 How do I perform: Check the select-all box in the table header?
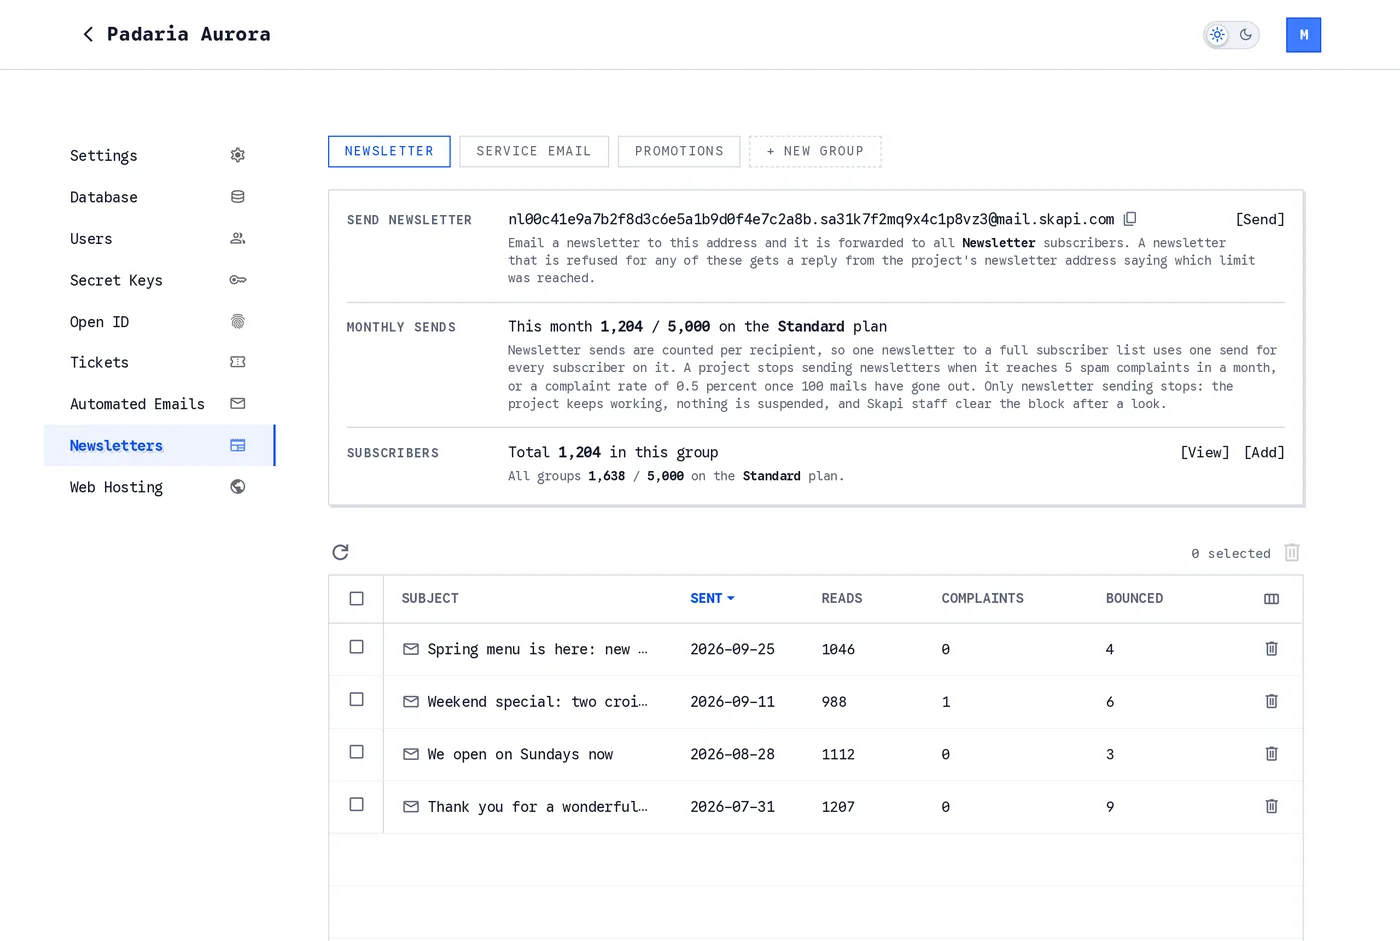click(x=356, y=598)
